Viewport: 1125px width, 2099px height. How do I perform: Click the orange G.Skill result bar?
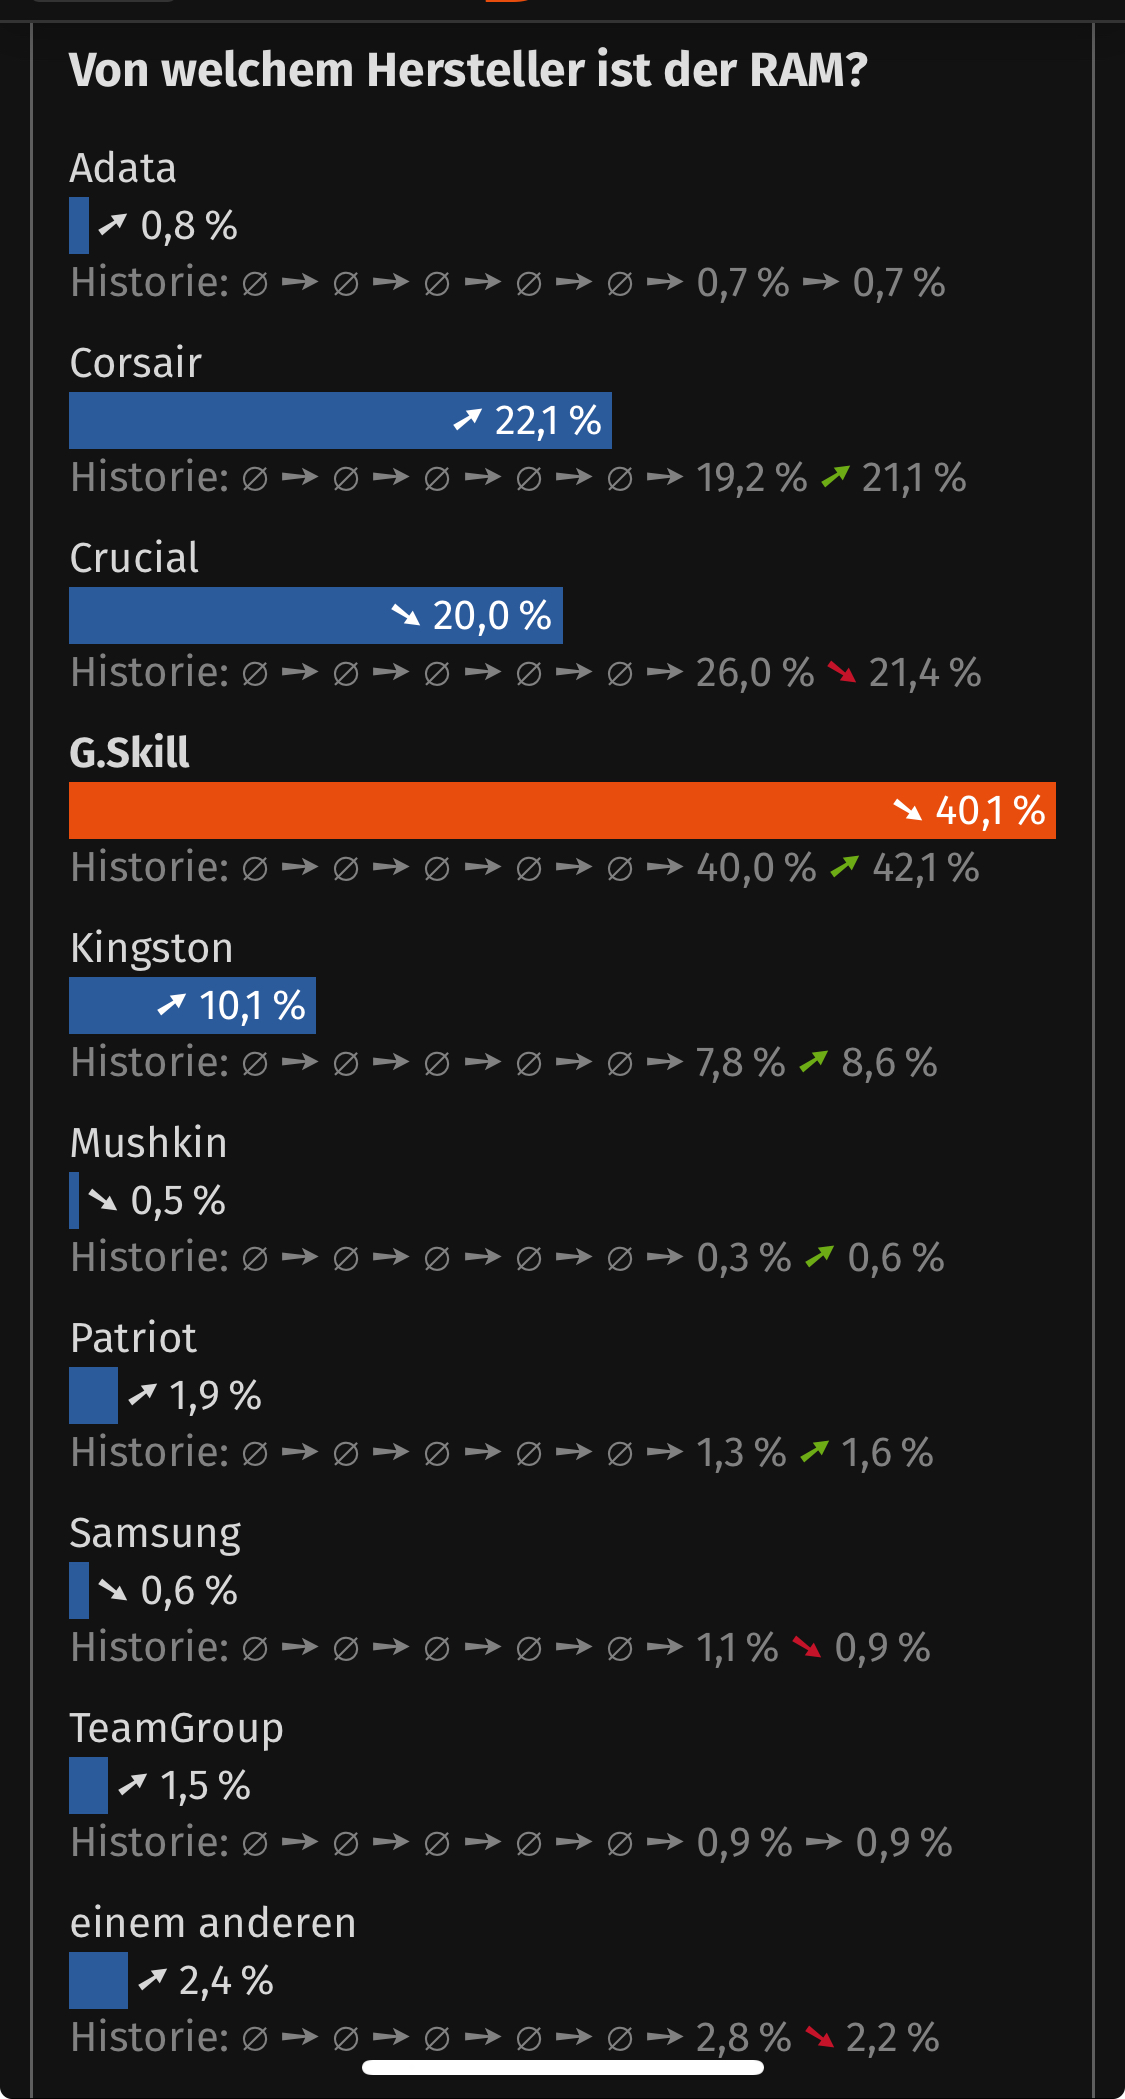(x=562, y=810)
